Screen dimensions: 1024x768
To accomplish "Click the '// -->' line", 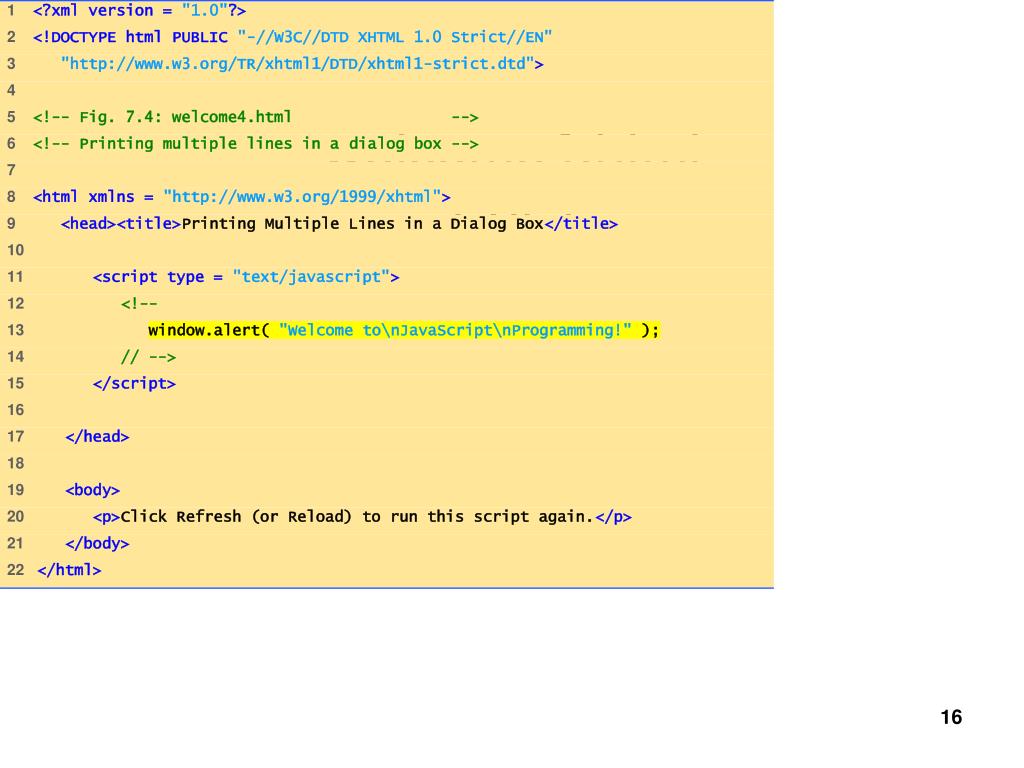I will coord(148,357).
